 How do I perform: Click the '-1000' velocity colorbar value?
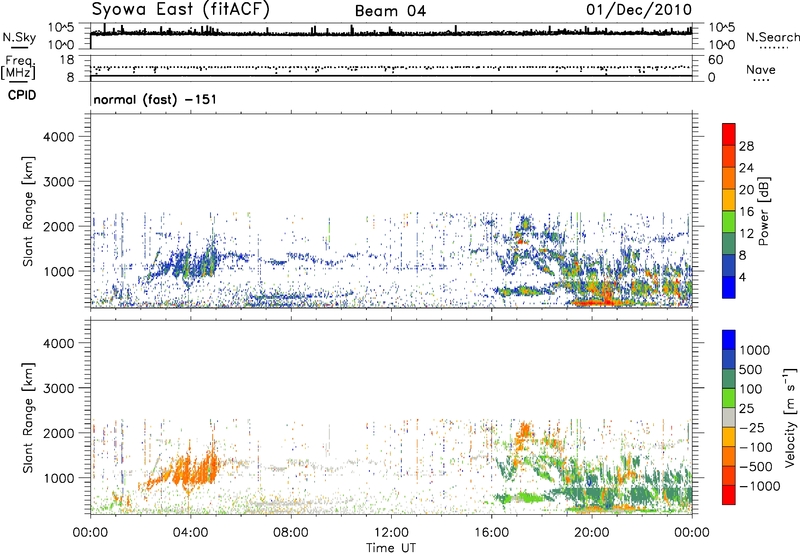click(x=759, y=486)
